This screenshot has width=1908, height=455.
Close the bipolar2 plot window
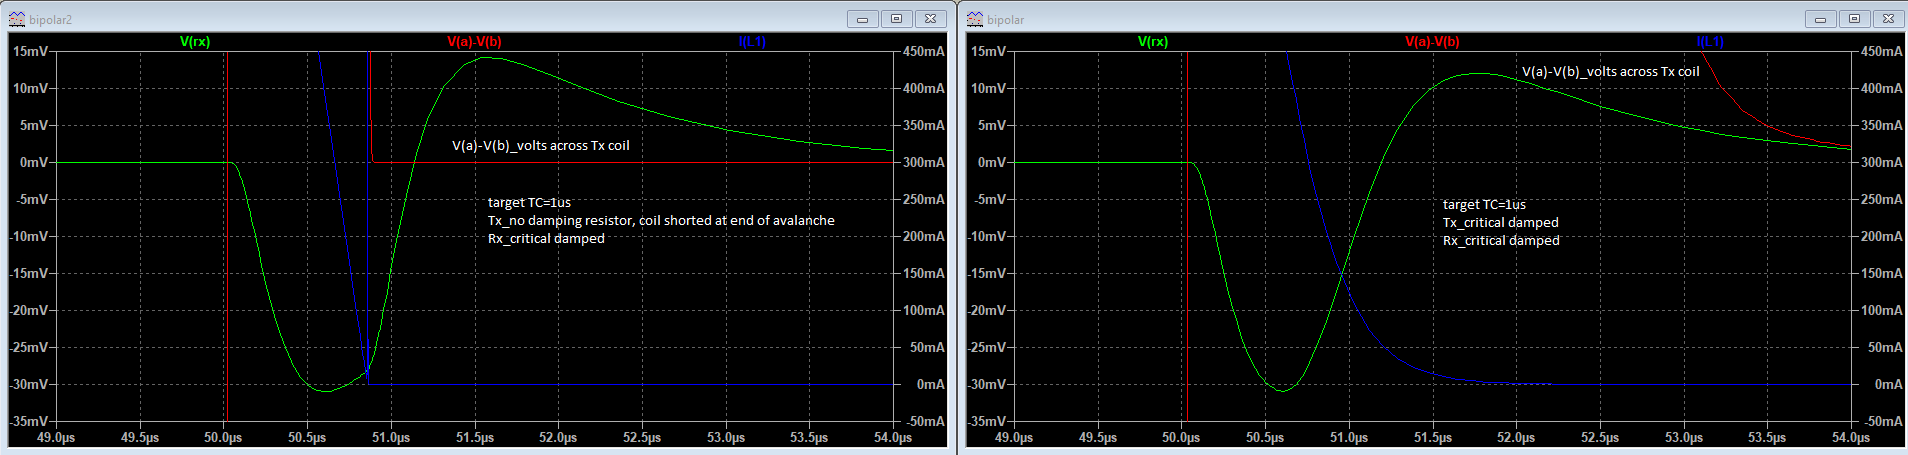pos(930,19)
